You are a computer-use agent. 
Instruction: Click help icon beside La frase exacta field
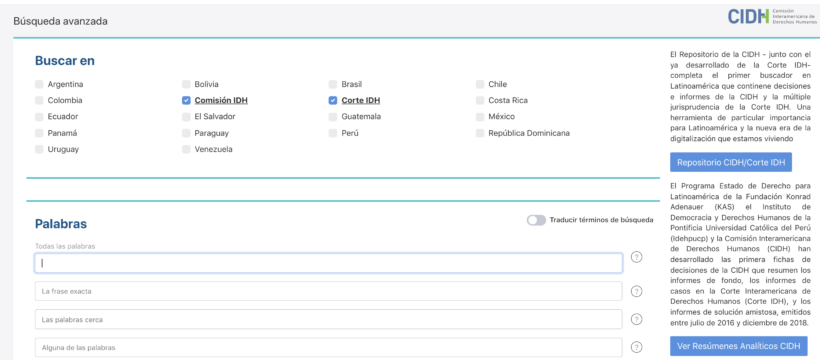(636, 291)
